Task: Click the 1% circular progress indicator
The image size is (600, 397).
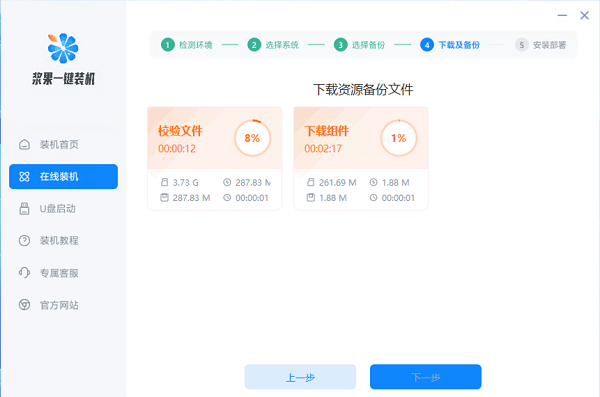Action: point(399,138)
